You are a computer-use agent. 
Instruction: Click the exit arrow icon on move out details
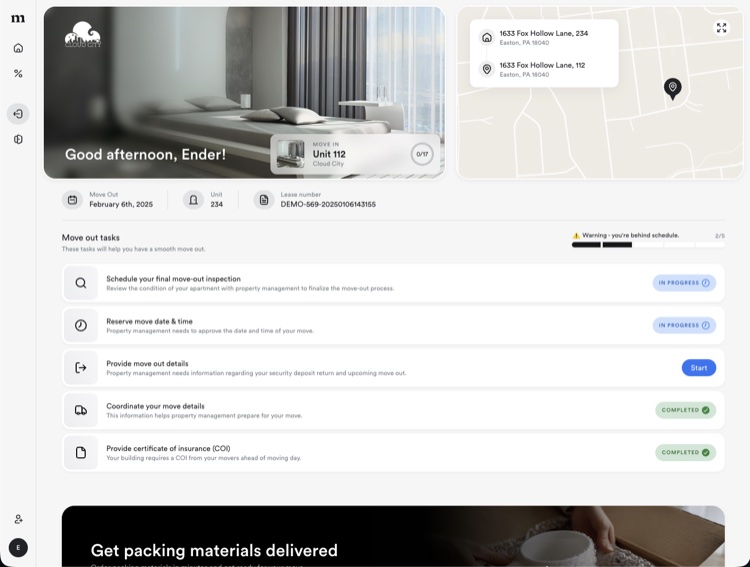point(81,367)
